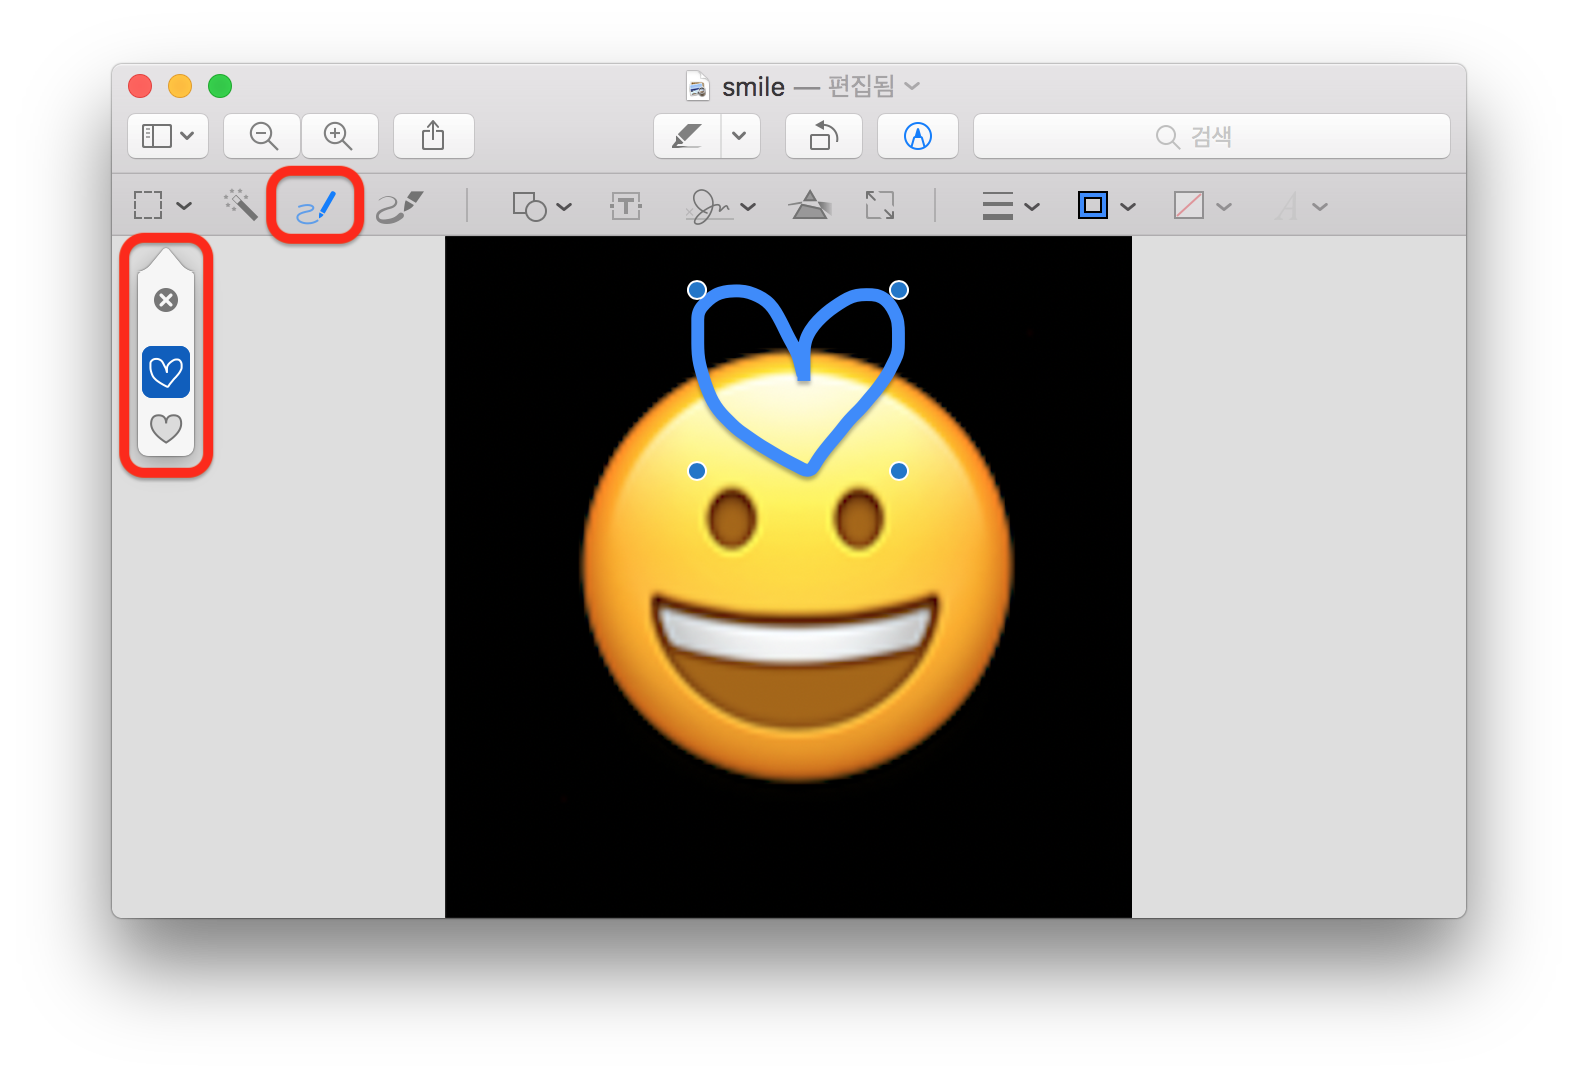This screenshot has height=1078, width=1578.
Task: Open the Signature tool
Action: point(708,206)
